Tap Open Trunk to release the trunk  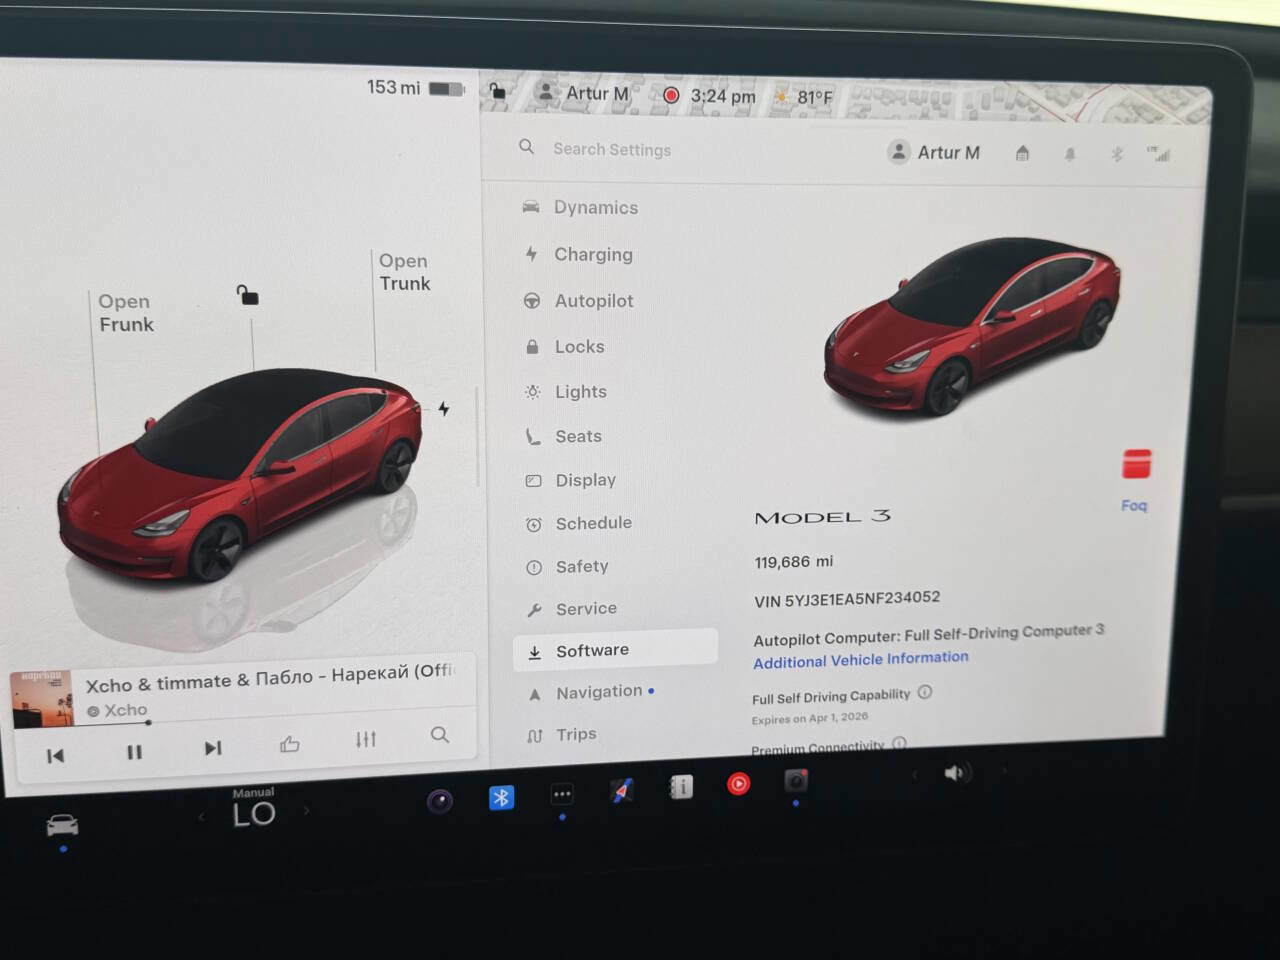coord(404,272)
